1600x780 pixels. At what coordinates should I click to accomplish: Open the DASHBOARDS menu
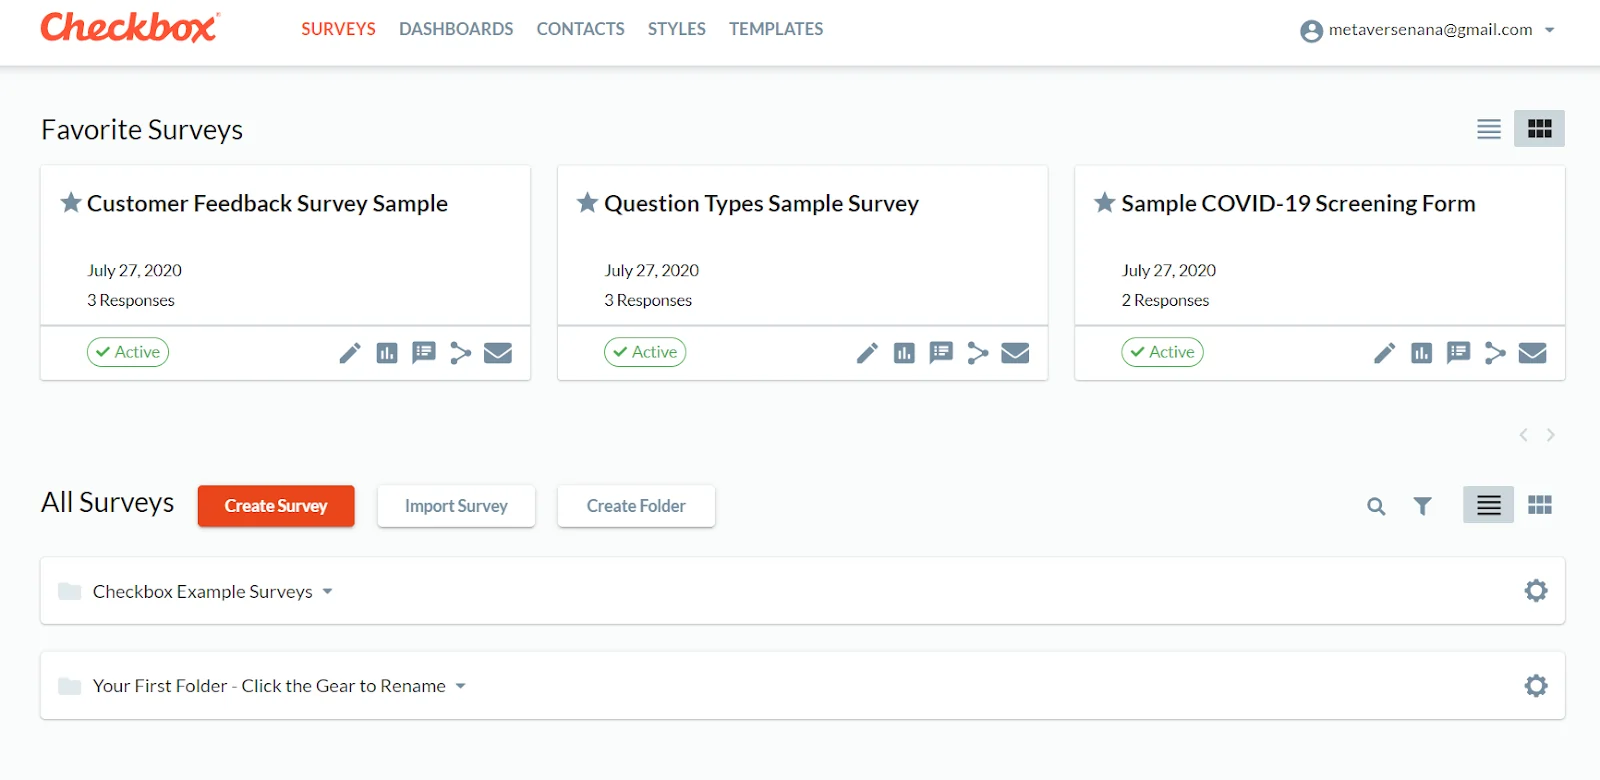pos(456,29)
